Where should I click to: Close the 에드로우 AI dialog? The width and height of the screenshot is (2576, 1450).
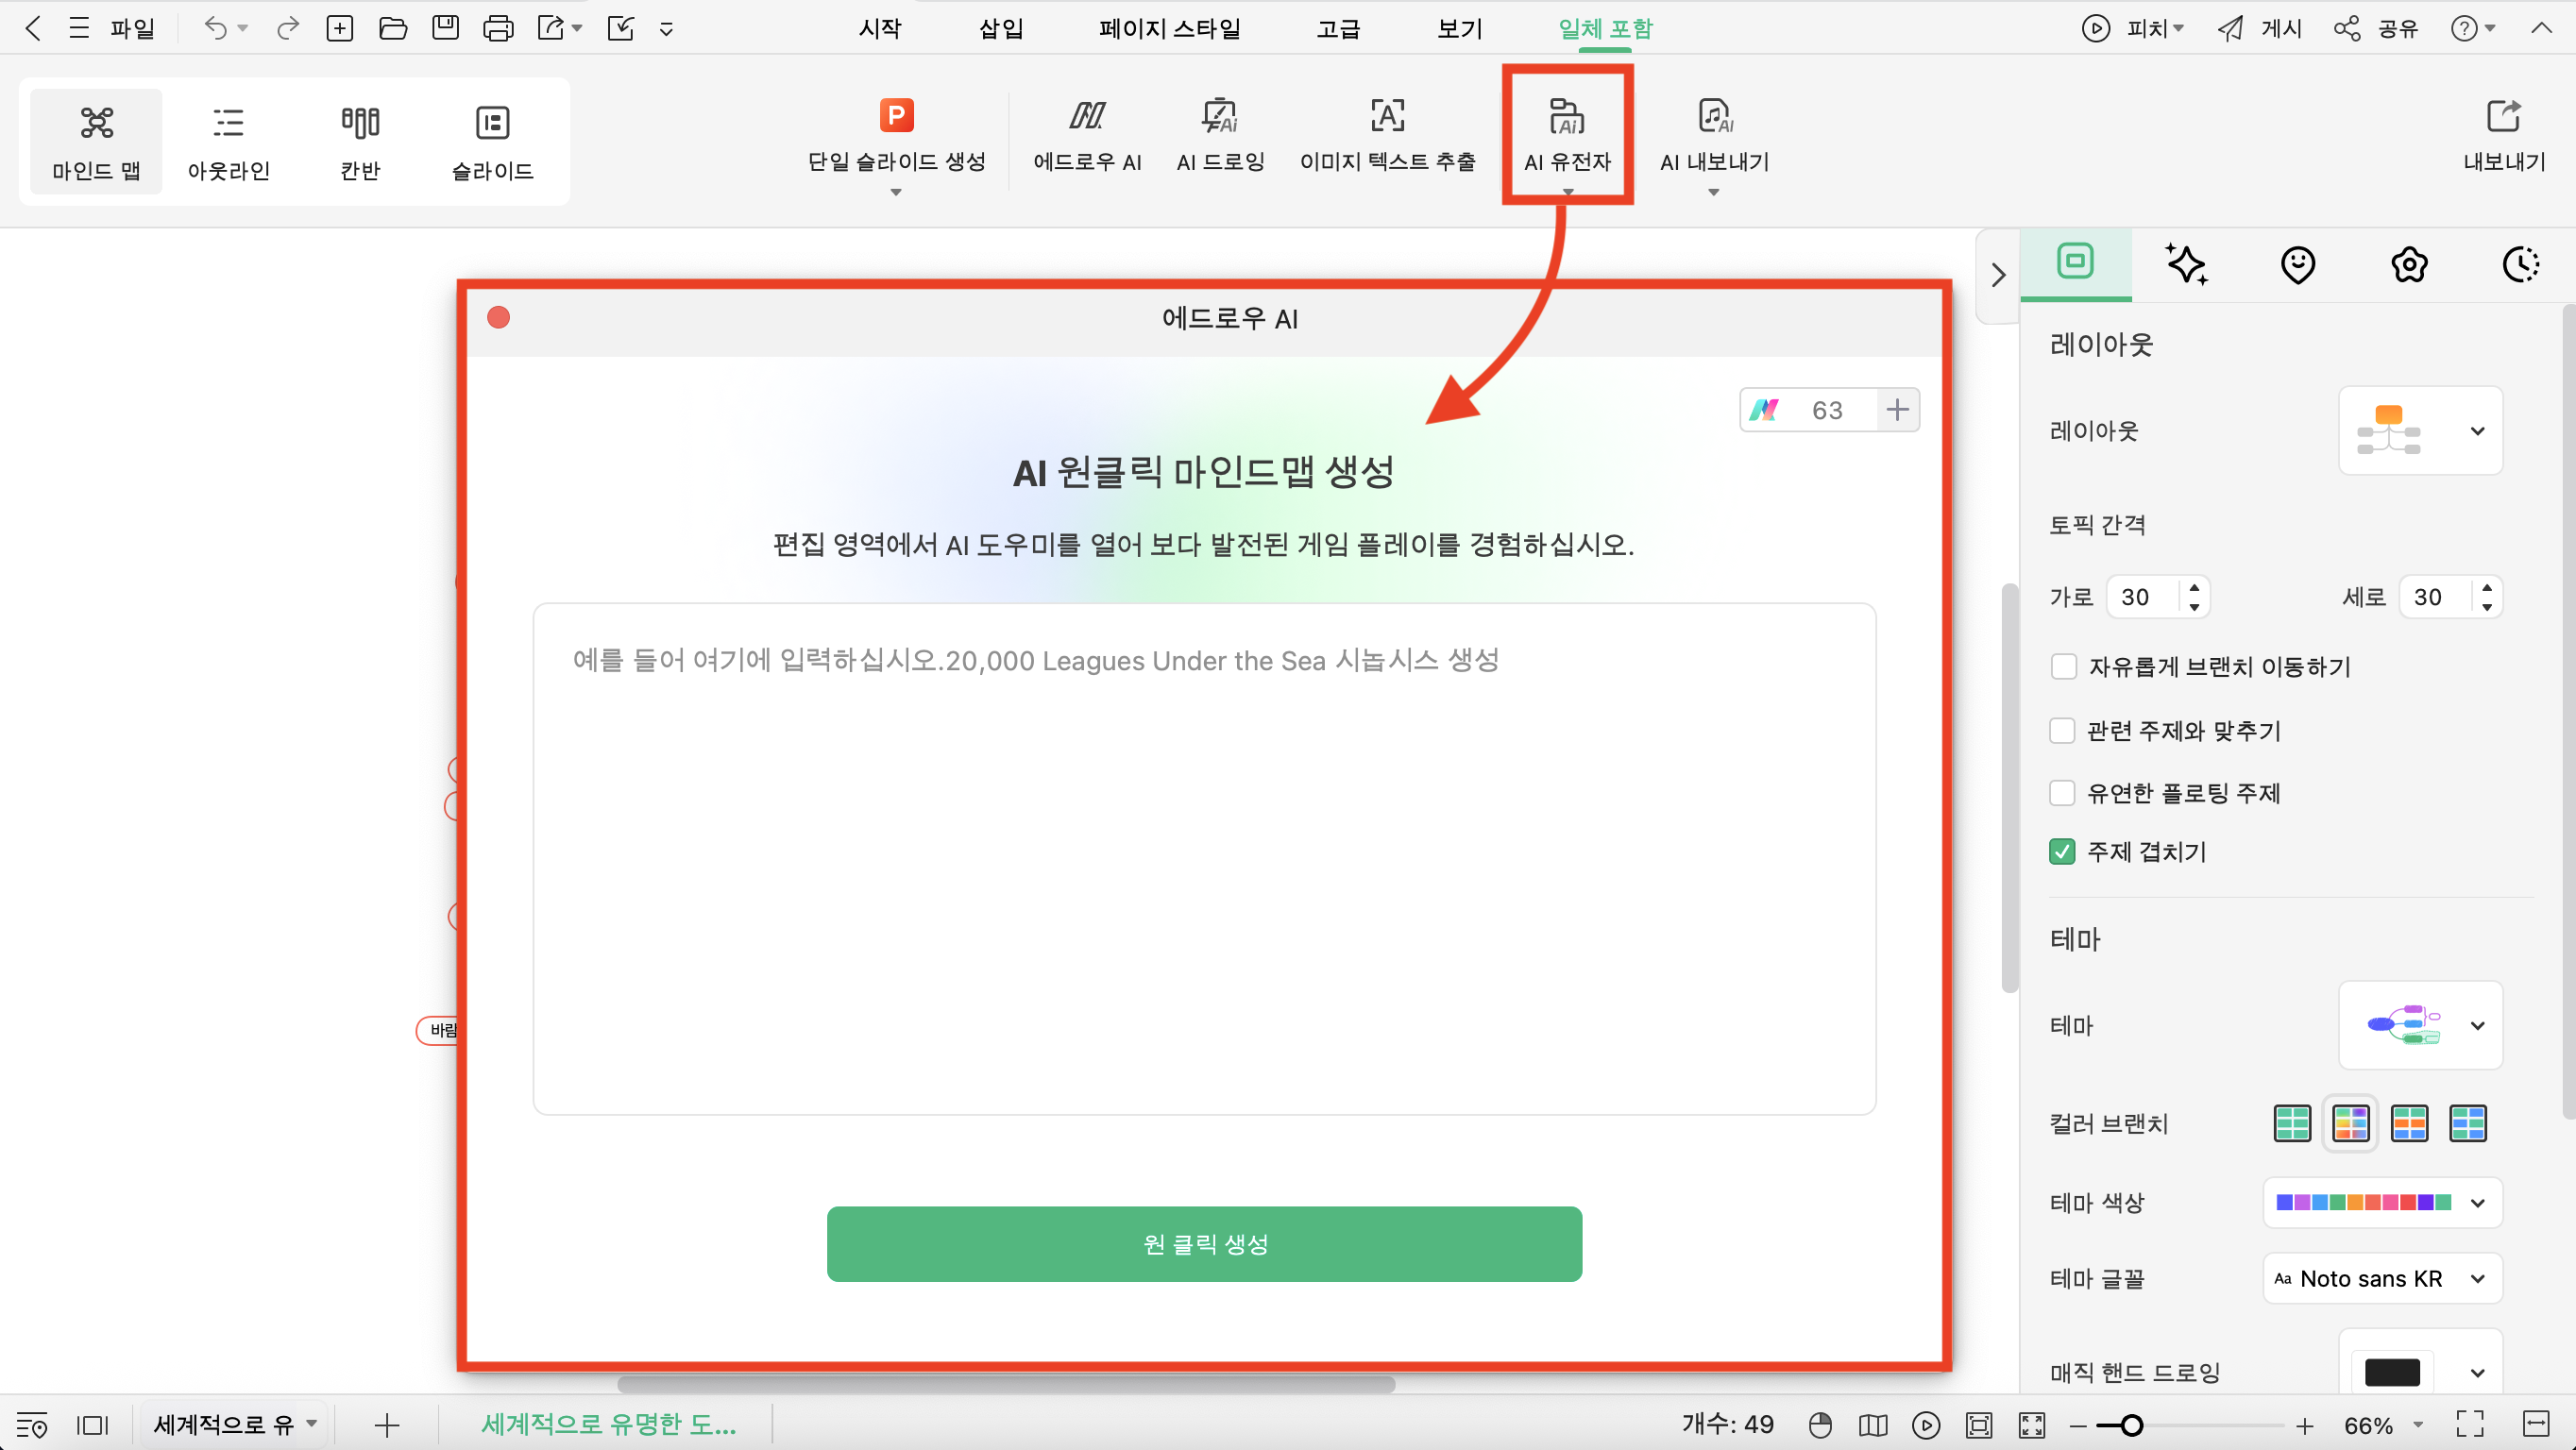tap(498, 317)
